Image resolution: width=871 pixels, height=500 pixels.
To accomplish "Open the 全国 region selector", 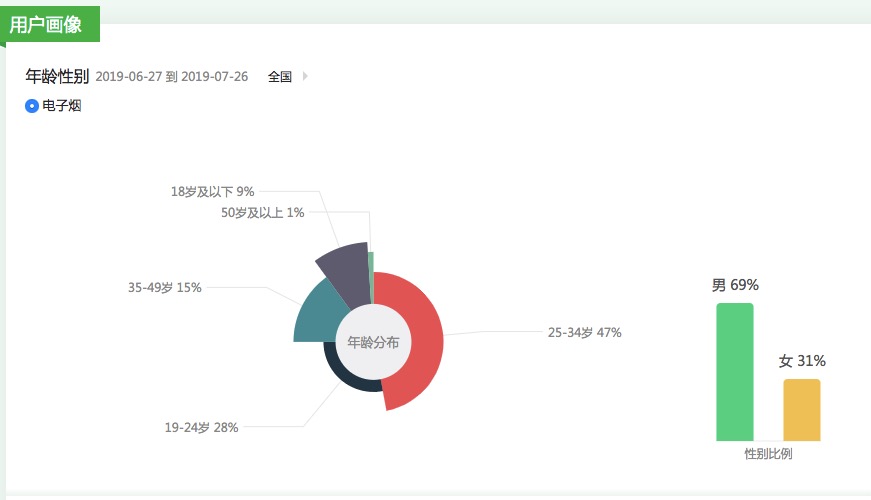I will click(280, 77).
